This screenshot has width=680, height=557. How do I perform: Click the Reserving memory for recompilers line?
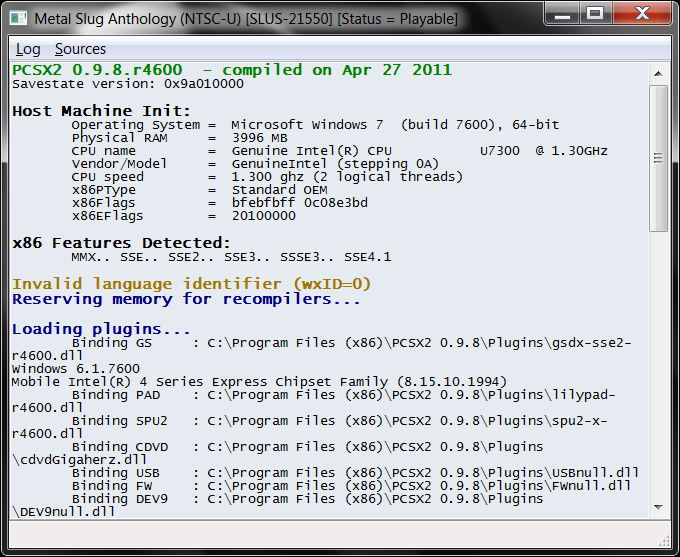click(x=186, y=299)
